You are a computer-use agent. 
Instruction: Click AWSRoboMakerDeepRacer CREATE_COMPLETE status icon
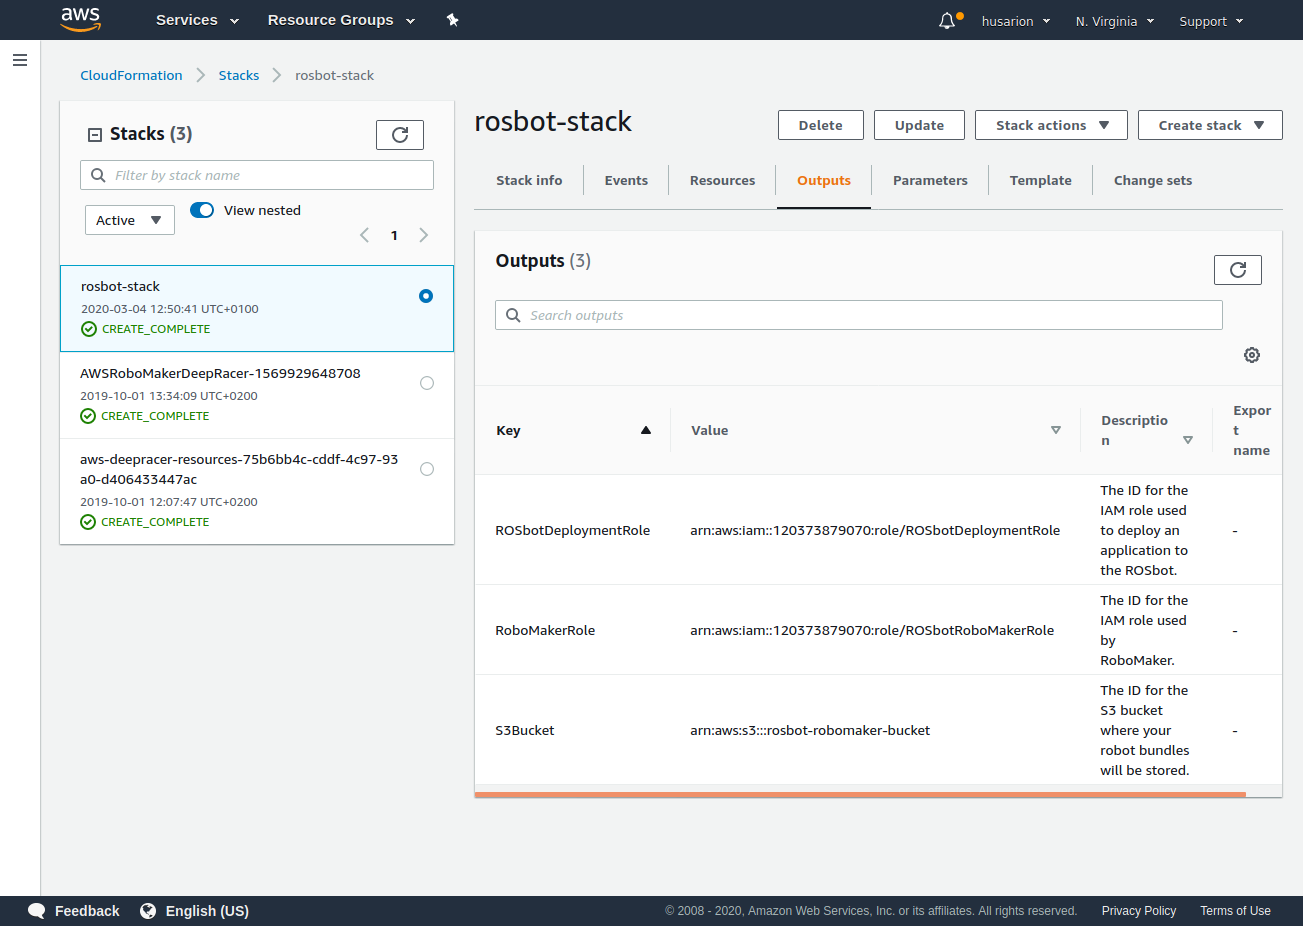(88, 416)
